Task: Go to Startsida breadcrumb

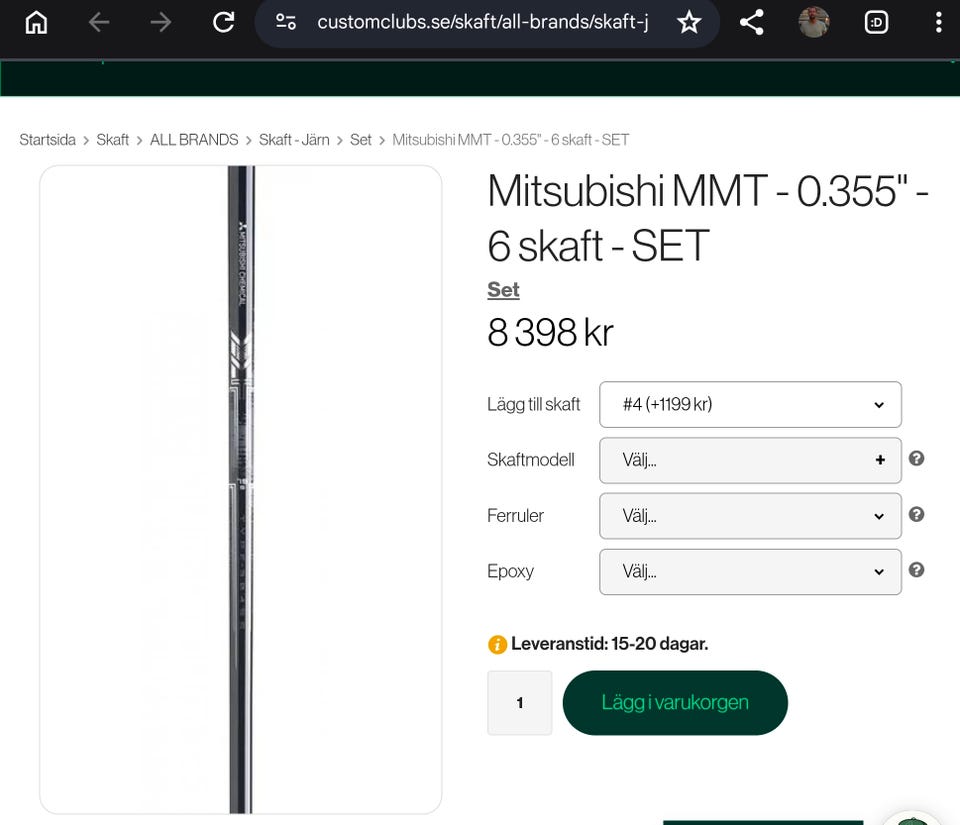Action: [x=47, y=140]
